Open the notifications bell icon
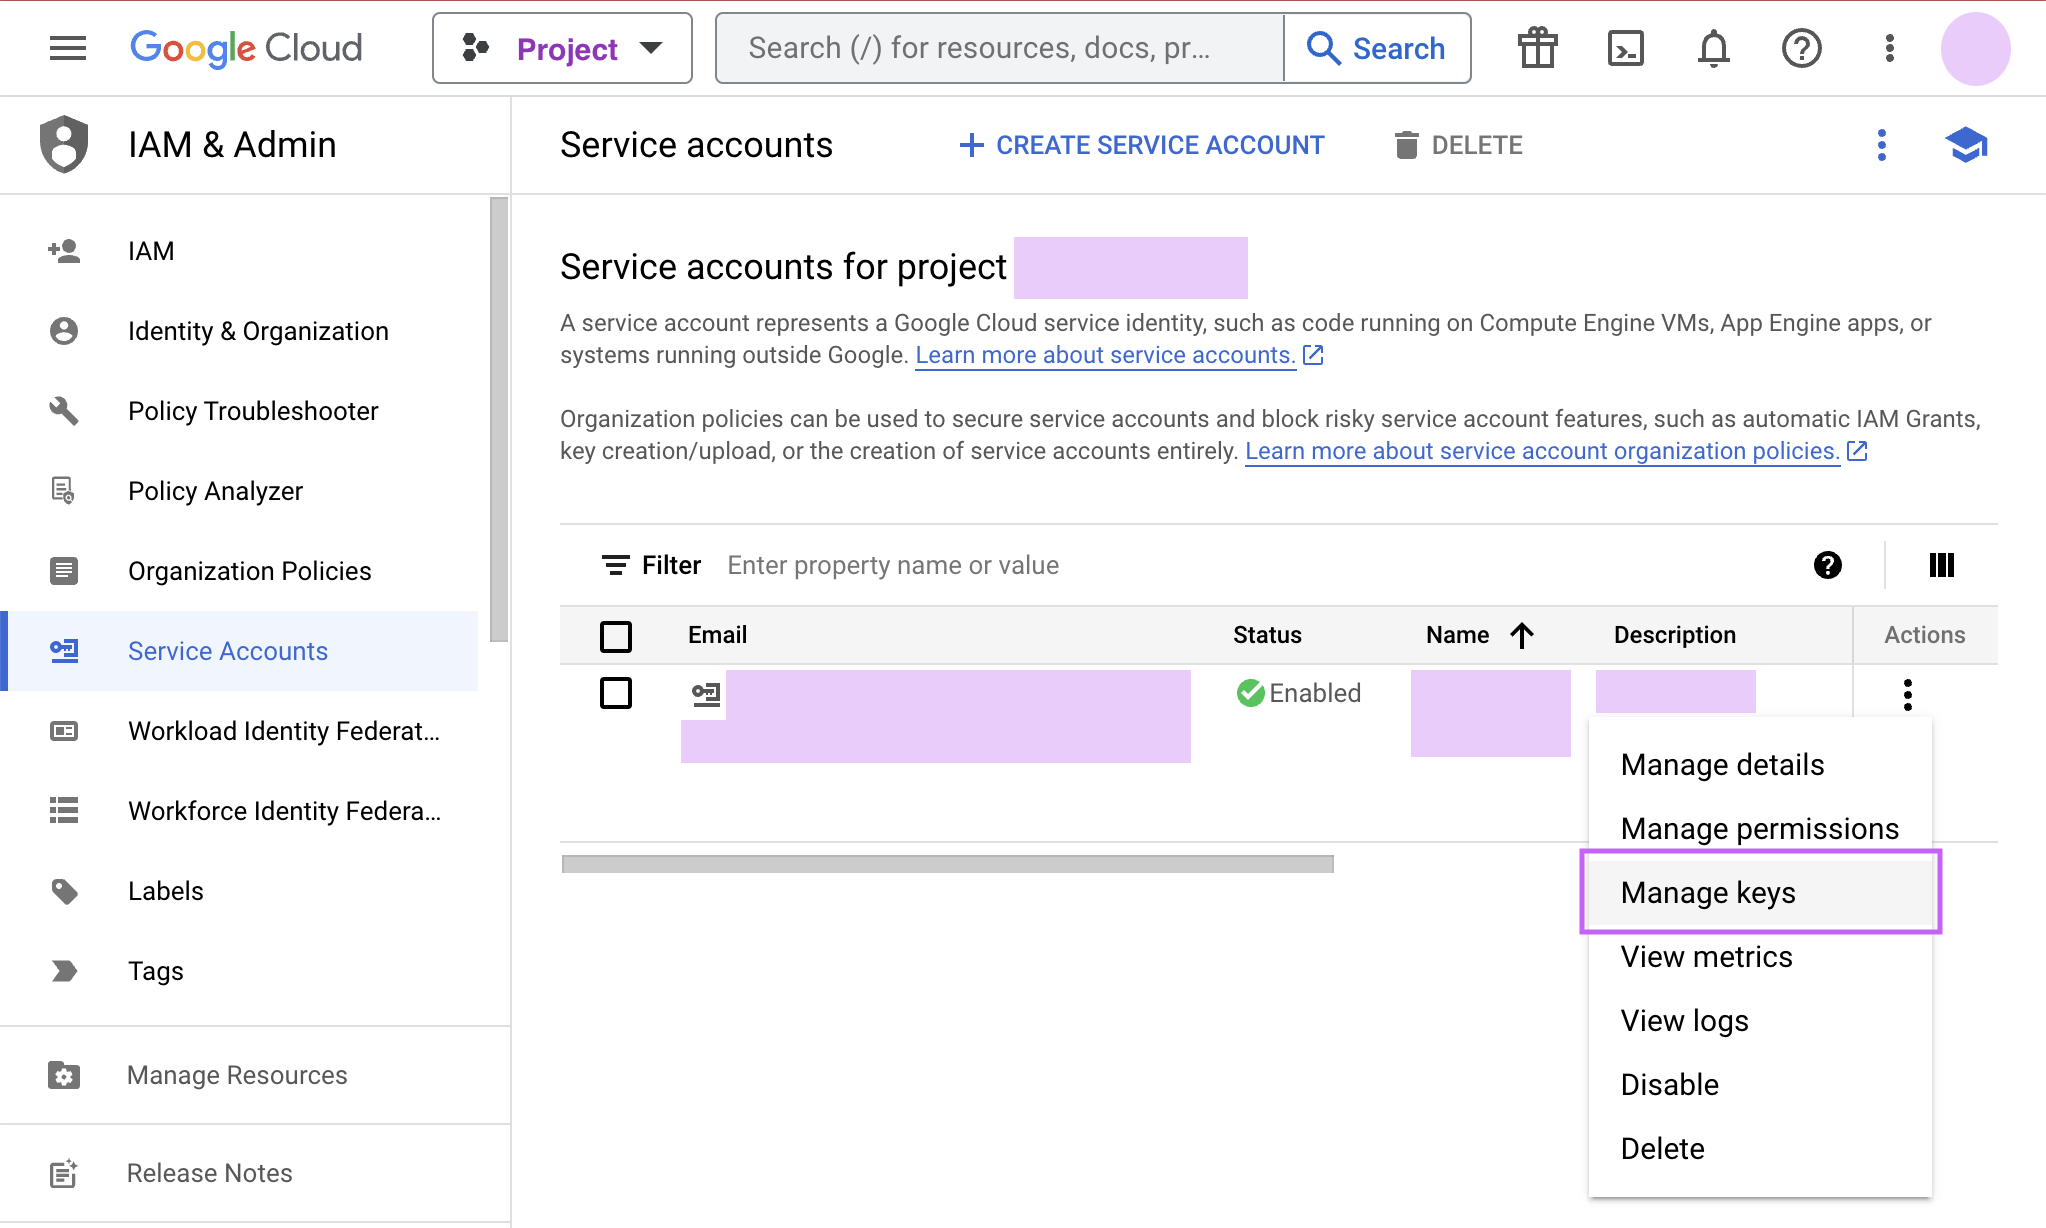 1711,47
